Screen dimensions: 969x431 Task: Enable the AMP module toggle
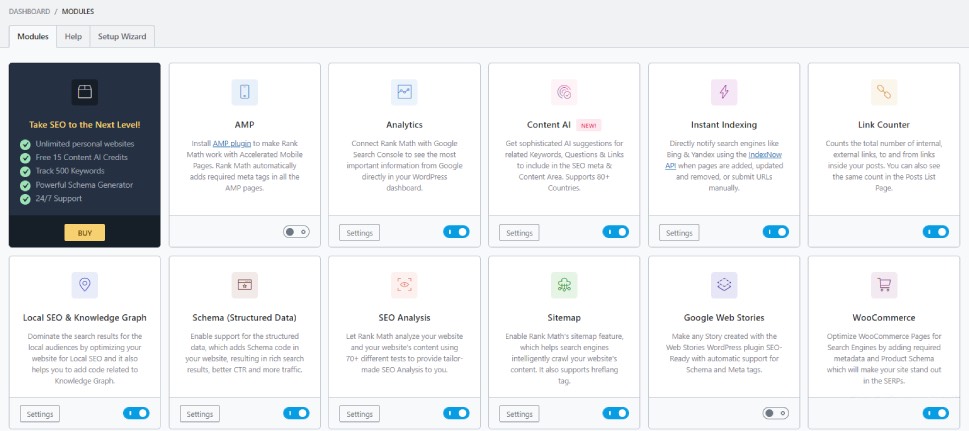point(296,231)
